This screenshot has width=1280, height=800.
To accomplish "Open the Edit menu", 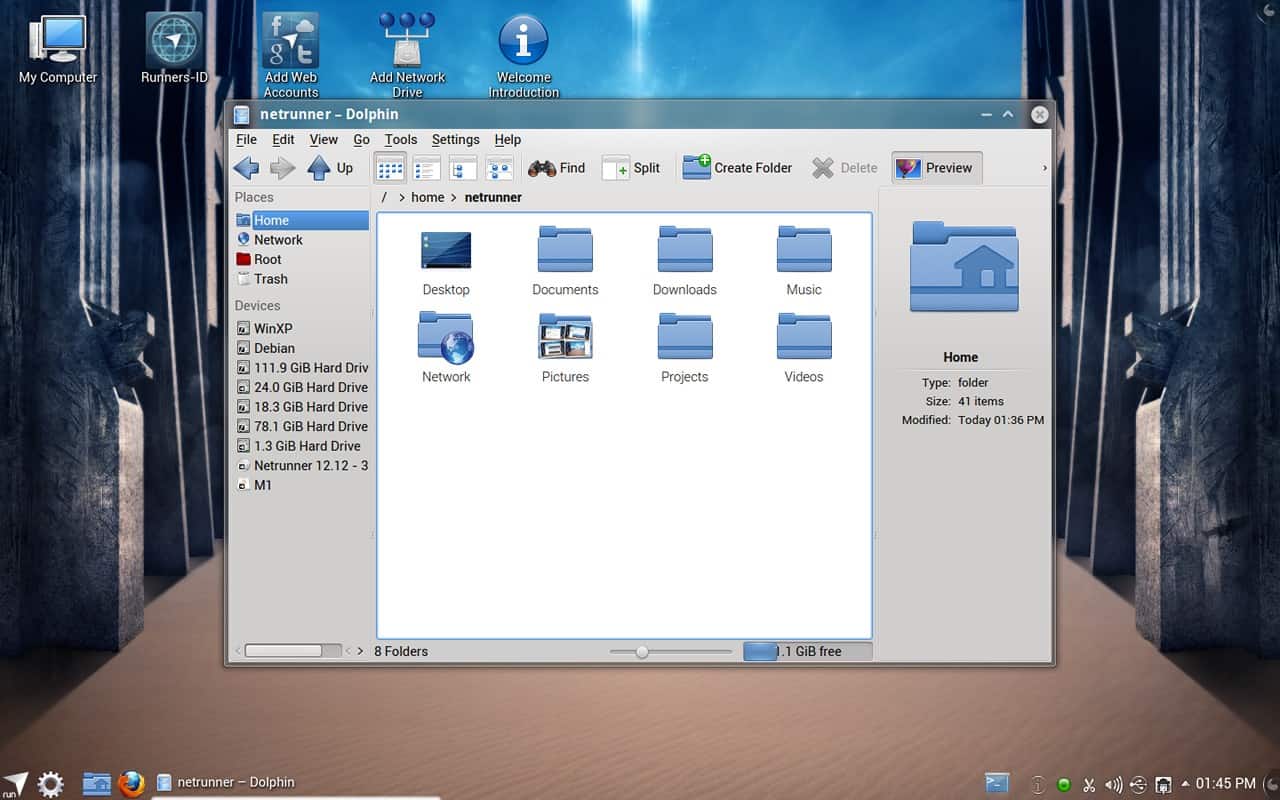I will pos(283,140).
